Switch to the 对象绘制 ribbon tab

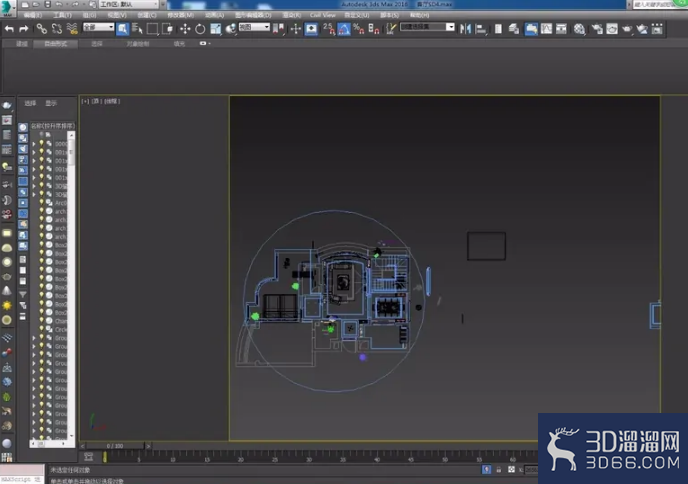click(x=138, y=44)
